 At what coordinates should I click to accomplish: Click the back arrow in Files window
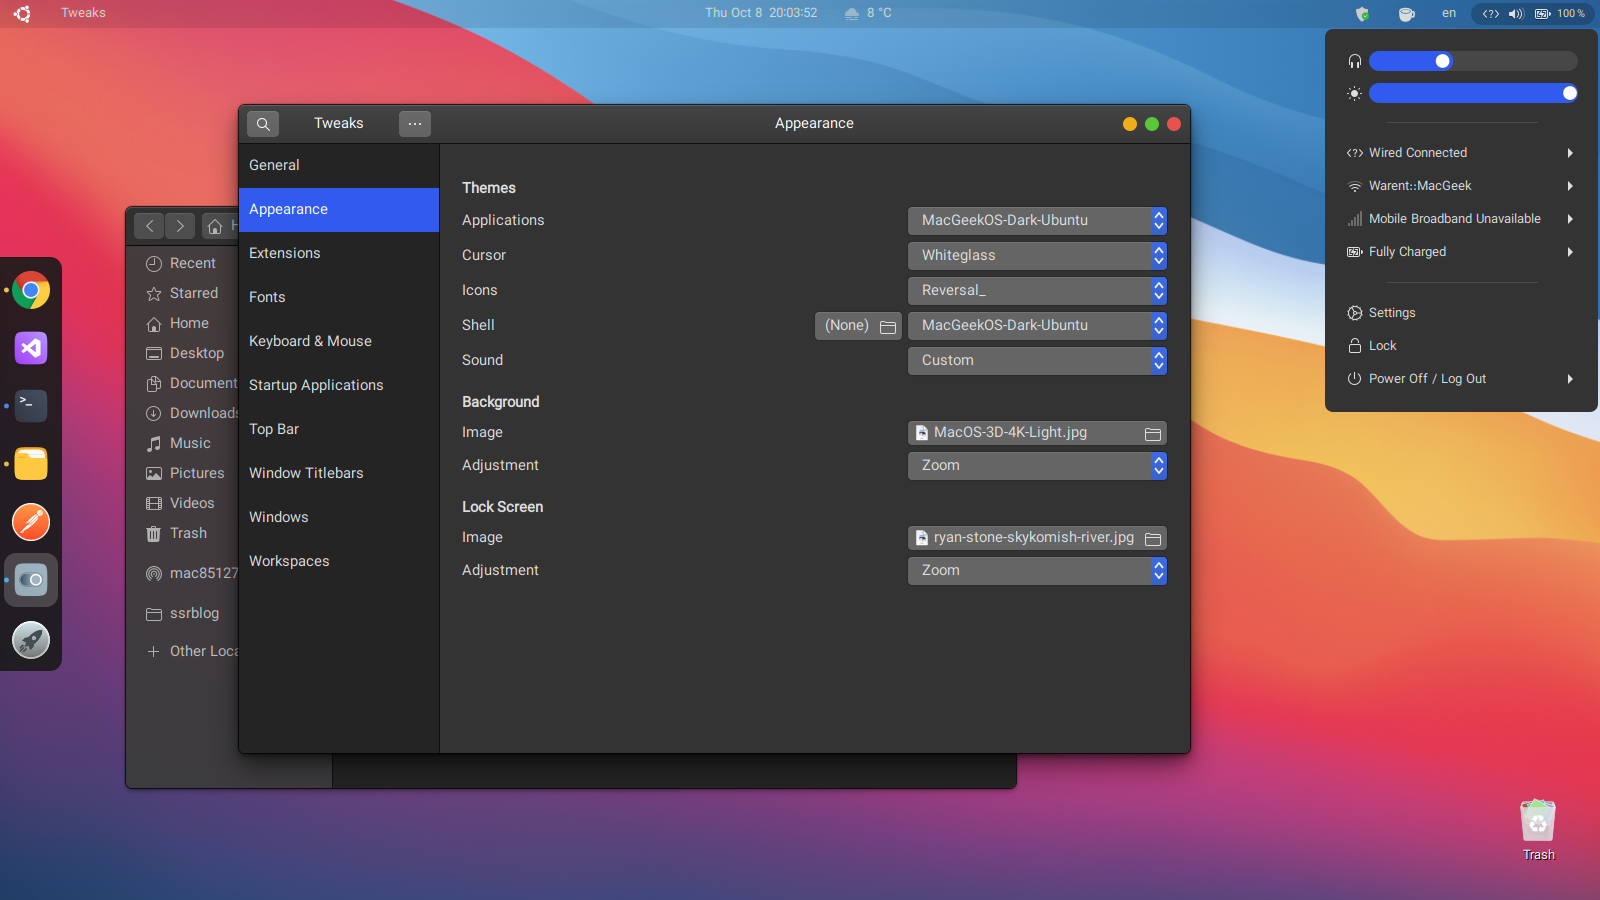tap(150, 226)
